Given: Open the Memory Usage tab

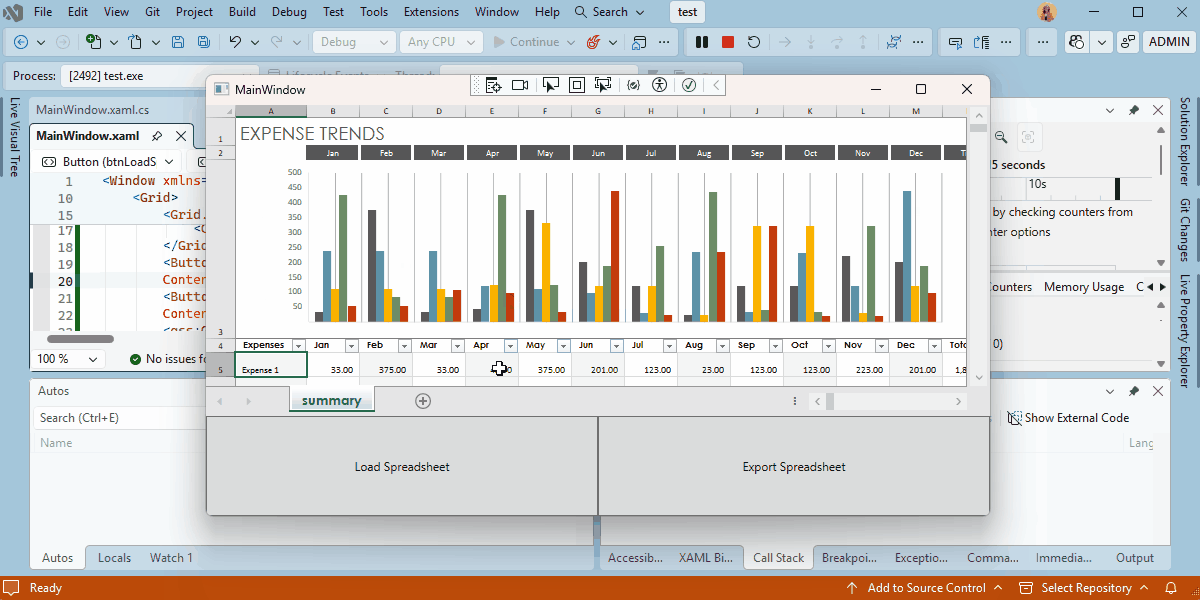Looking at the screenshot, I should (x=1084, y=287).
